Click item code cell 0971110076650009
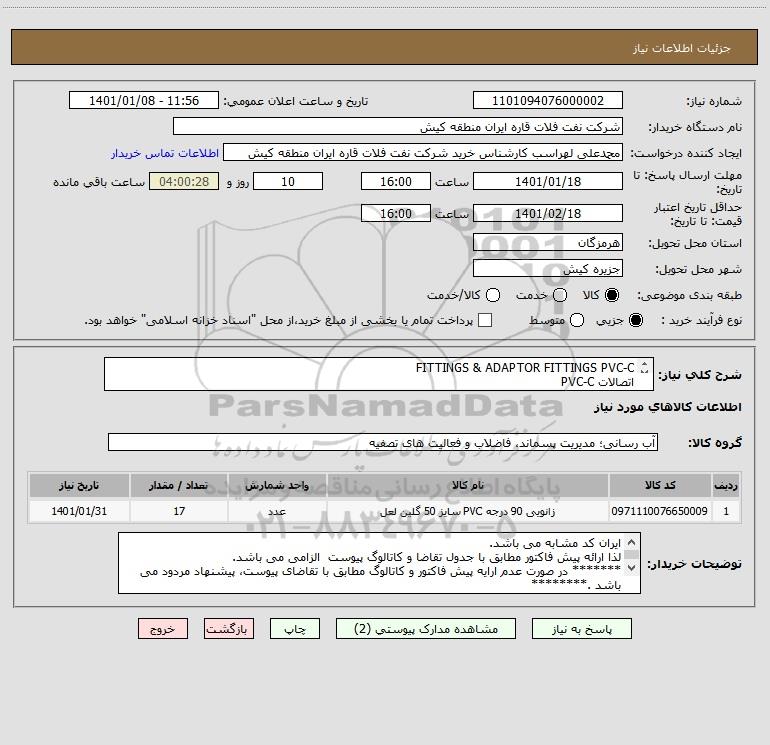The height and width of the screenshot is (745, 770). (x=660, y=511)
